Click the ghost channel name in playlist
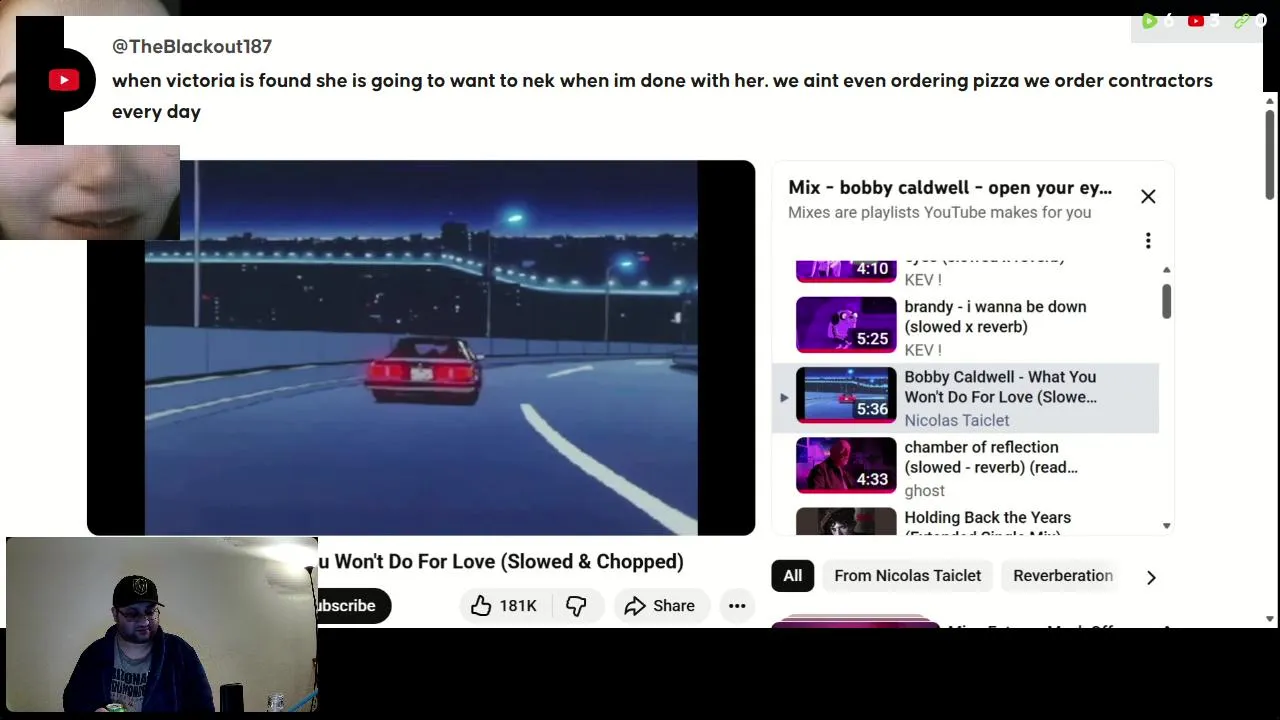This screenshot has width=1280, height=720. (x=924, y=491)
